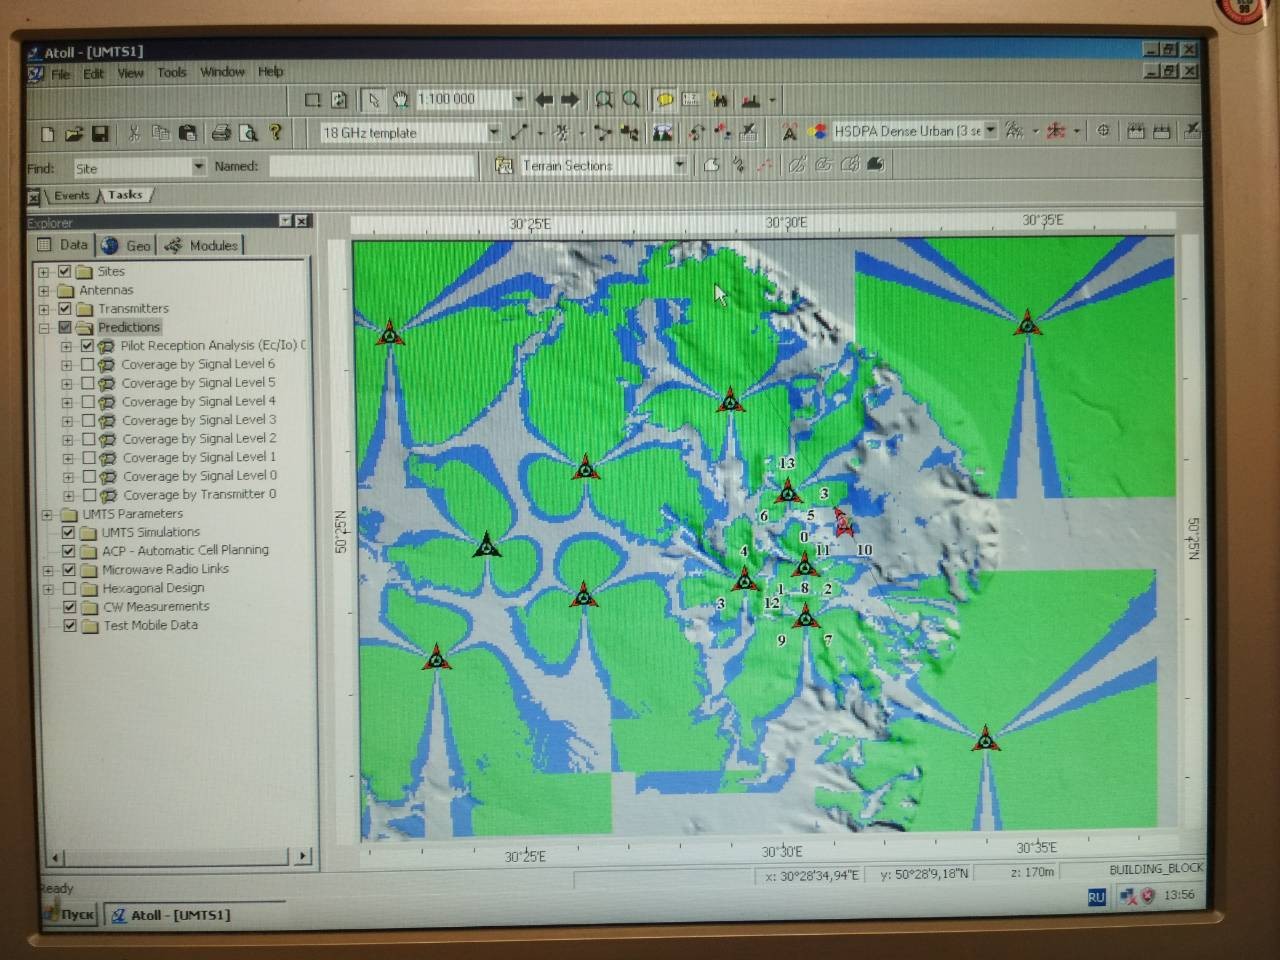
Task: Print the current map
Action: [x=221, y=132]
